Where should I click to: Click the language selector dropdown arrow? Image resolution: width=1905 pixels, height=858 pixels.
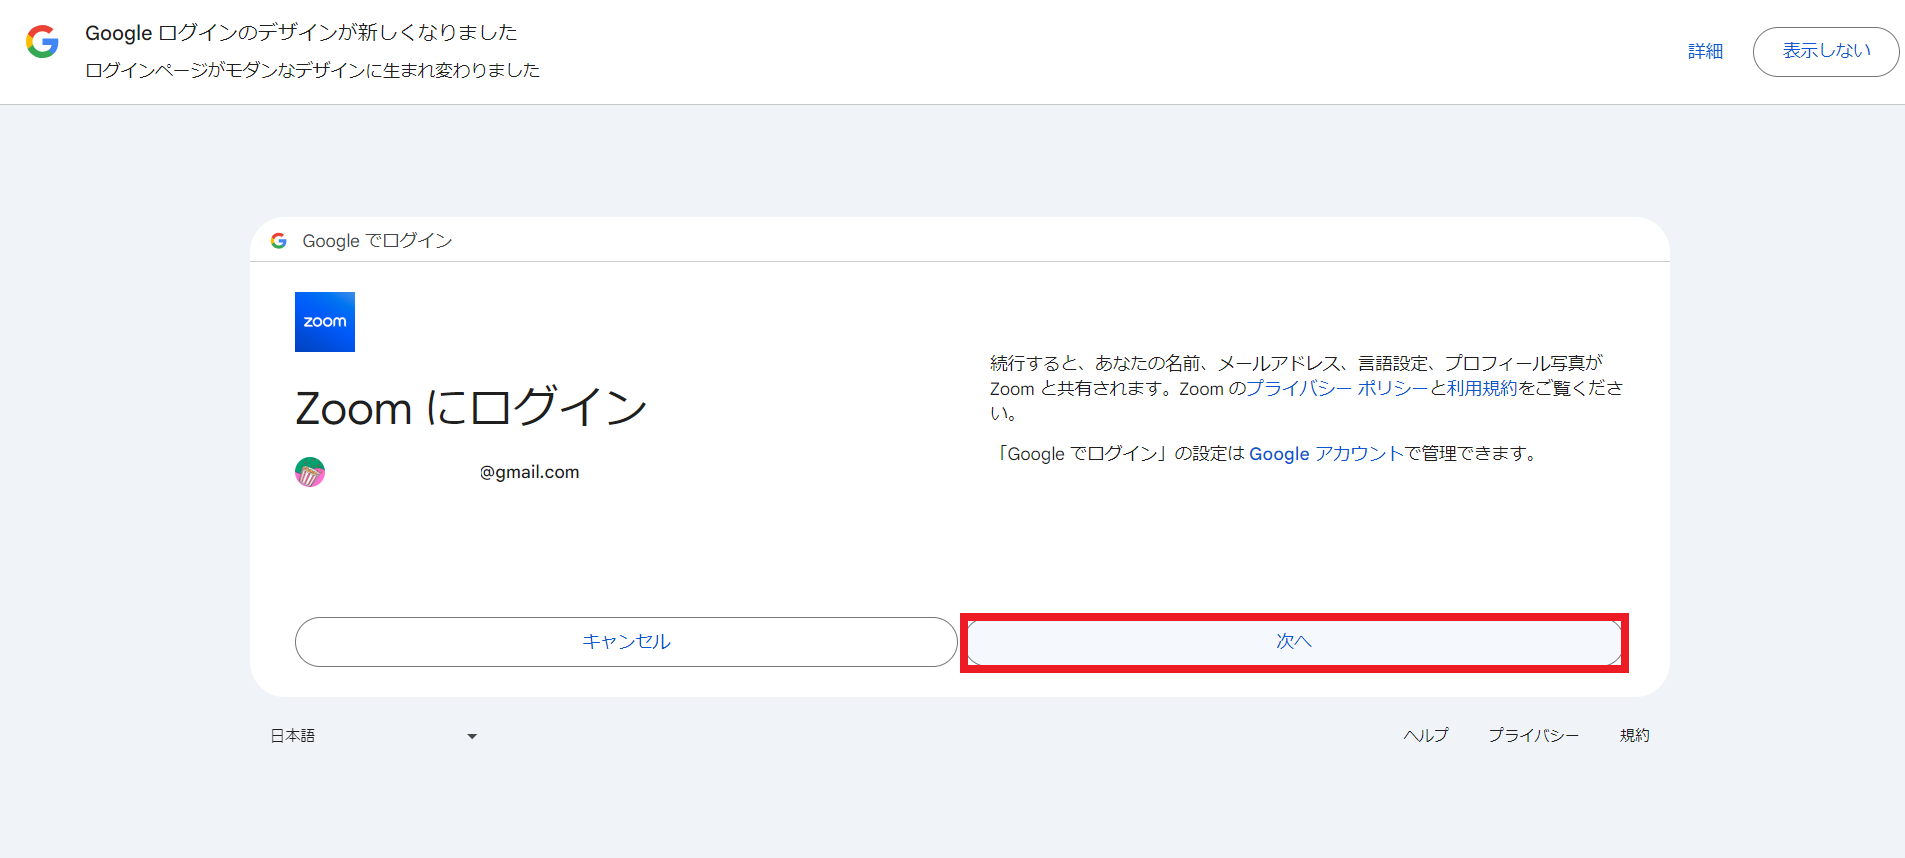click(472, 737)
